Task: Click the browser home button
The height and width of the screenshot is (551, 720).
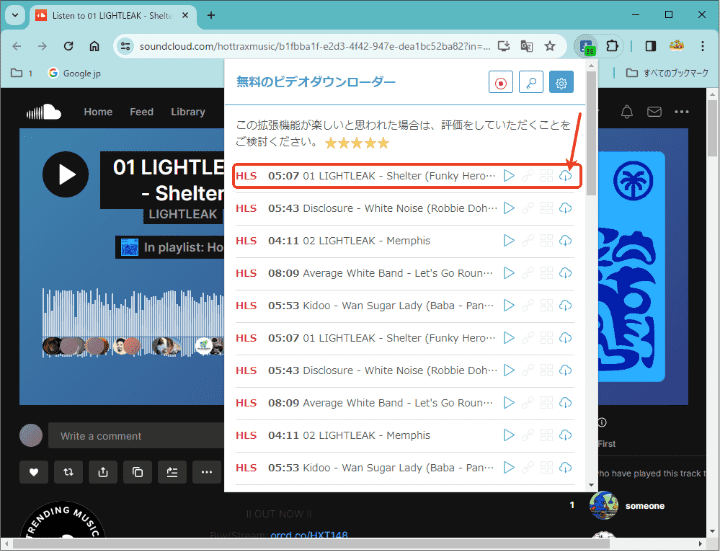Action: (x=94, y=46)
